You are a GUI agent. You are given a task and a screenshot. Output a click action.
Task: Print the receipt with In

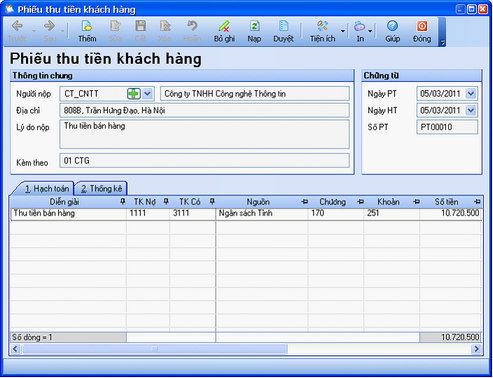pyautogui.click(x=360, y=31)
